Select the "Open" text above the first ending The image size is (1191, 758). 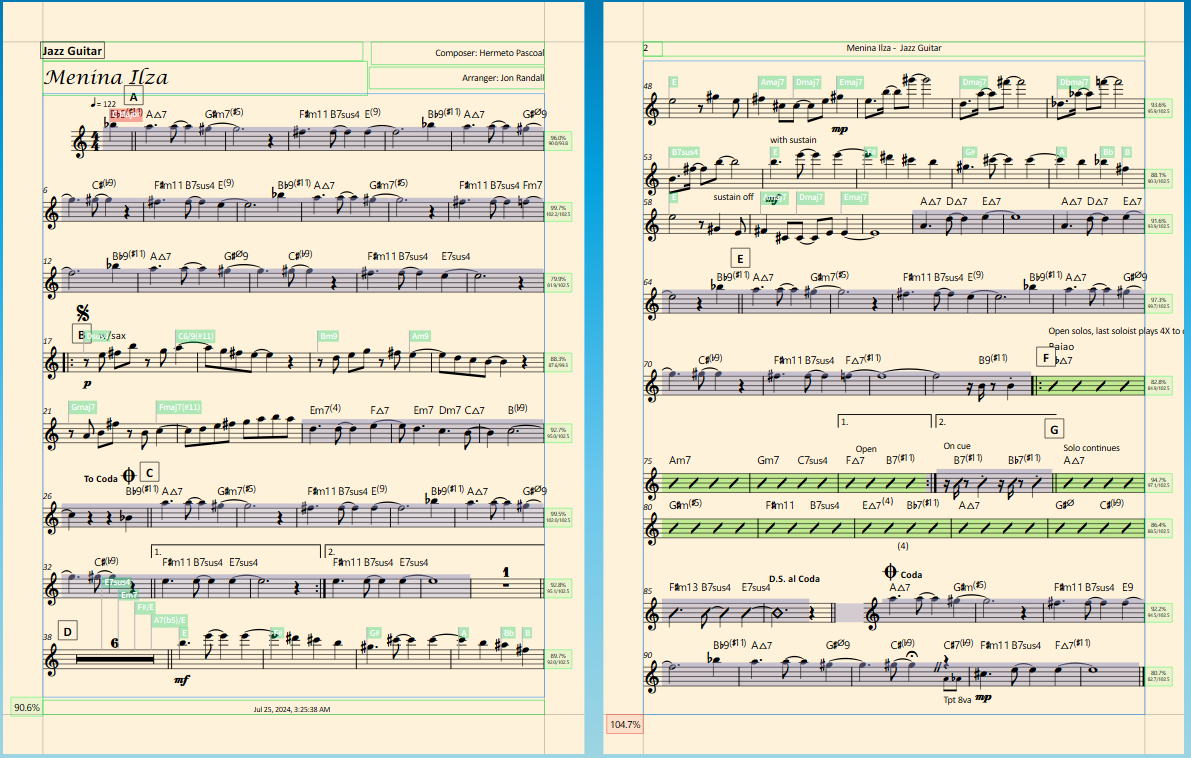point(866,449)
